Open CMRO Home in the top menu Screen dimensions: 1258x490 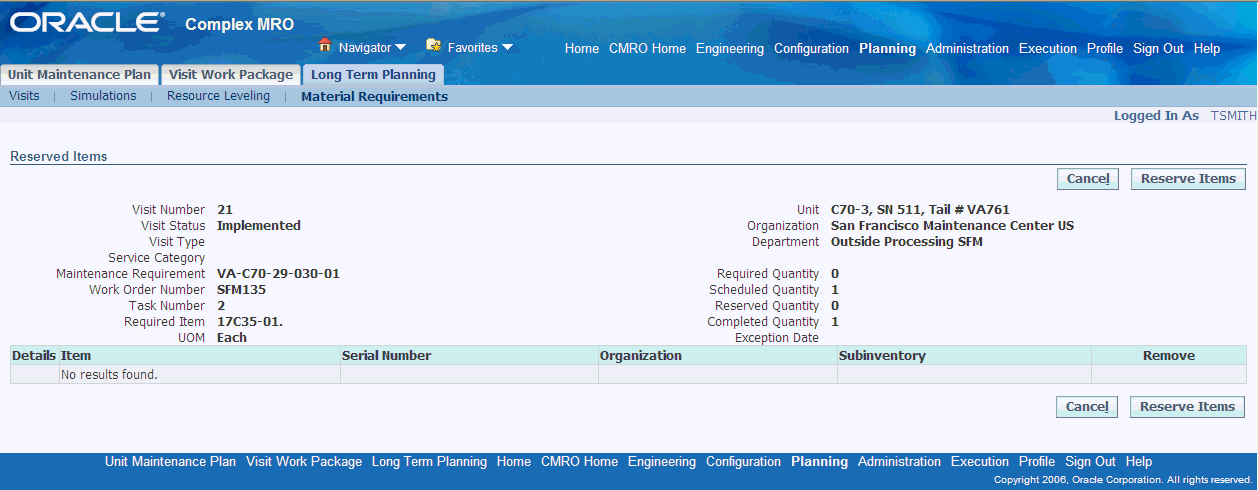[647, 48]
